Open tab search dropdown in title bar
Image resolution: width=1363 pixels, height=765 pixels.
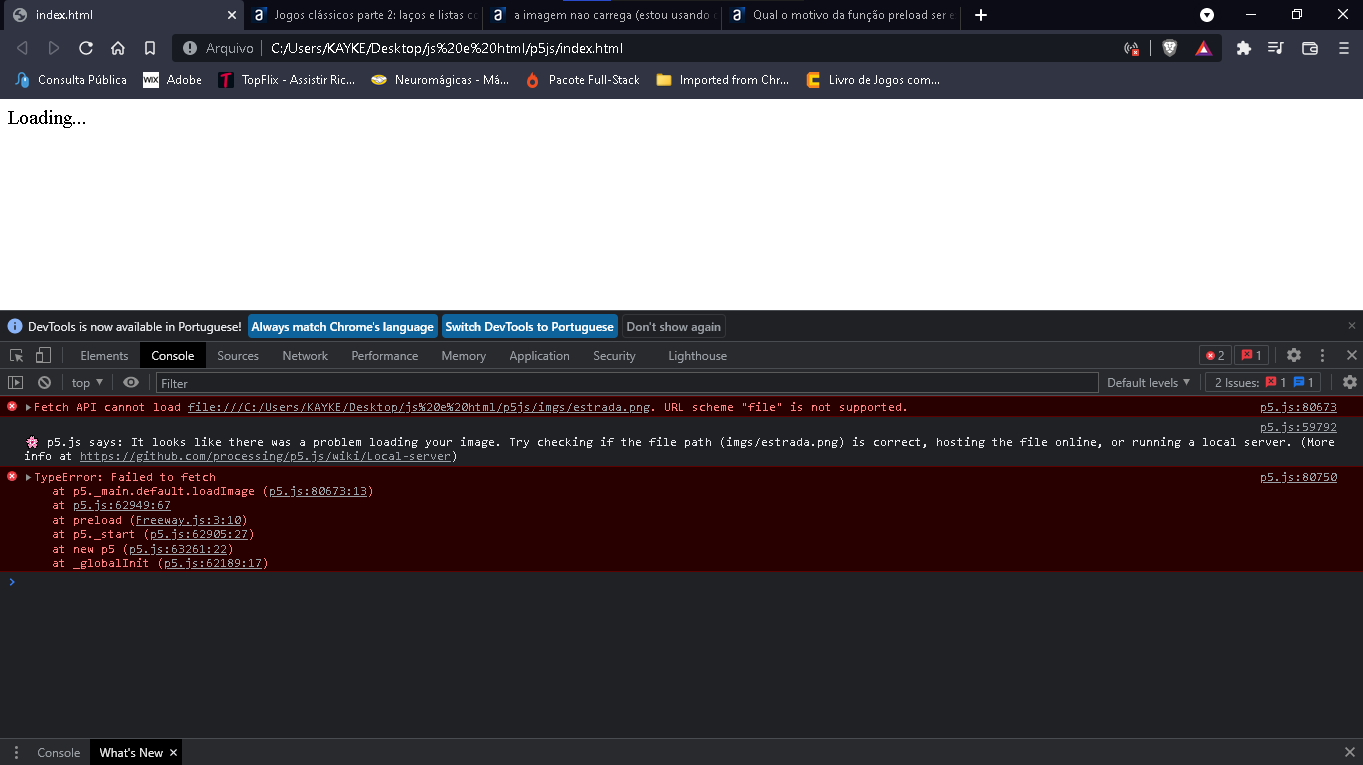click(x=1207, y=15)
